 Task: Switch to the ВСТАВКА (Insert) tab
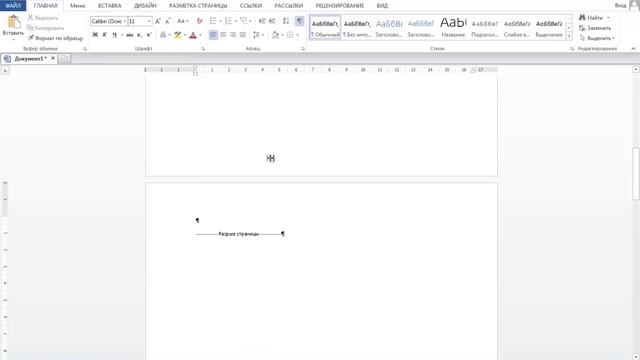(x=109, y=6)
